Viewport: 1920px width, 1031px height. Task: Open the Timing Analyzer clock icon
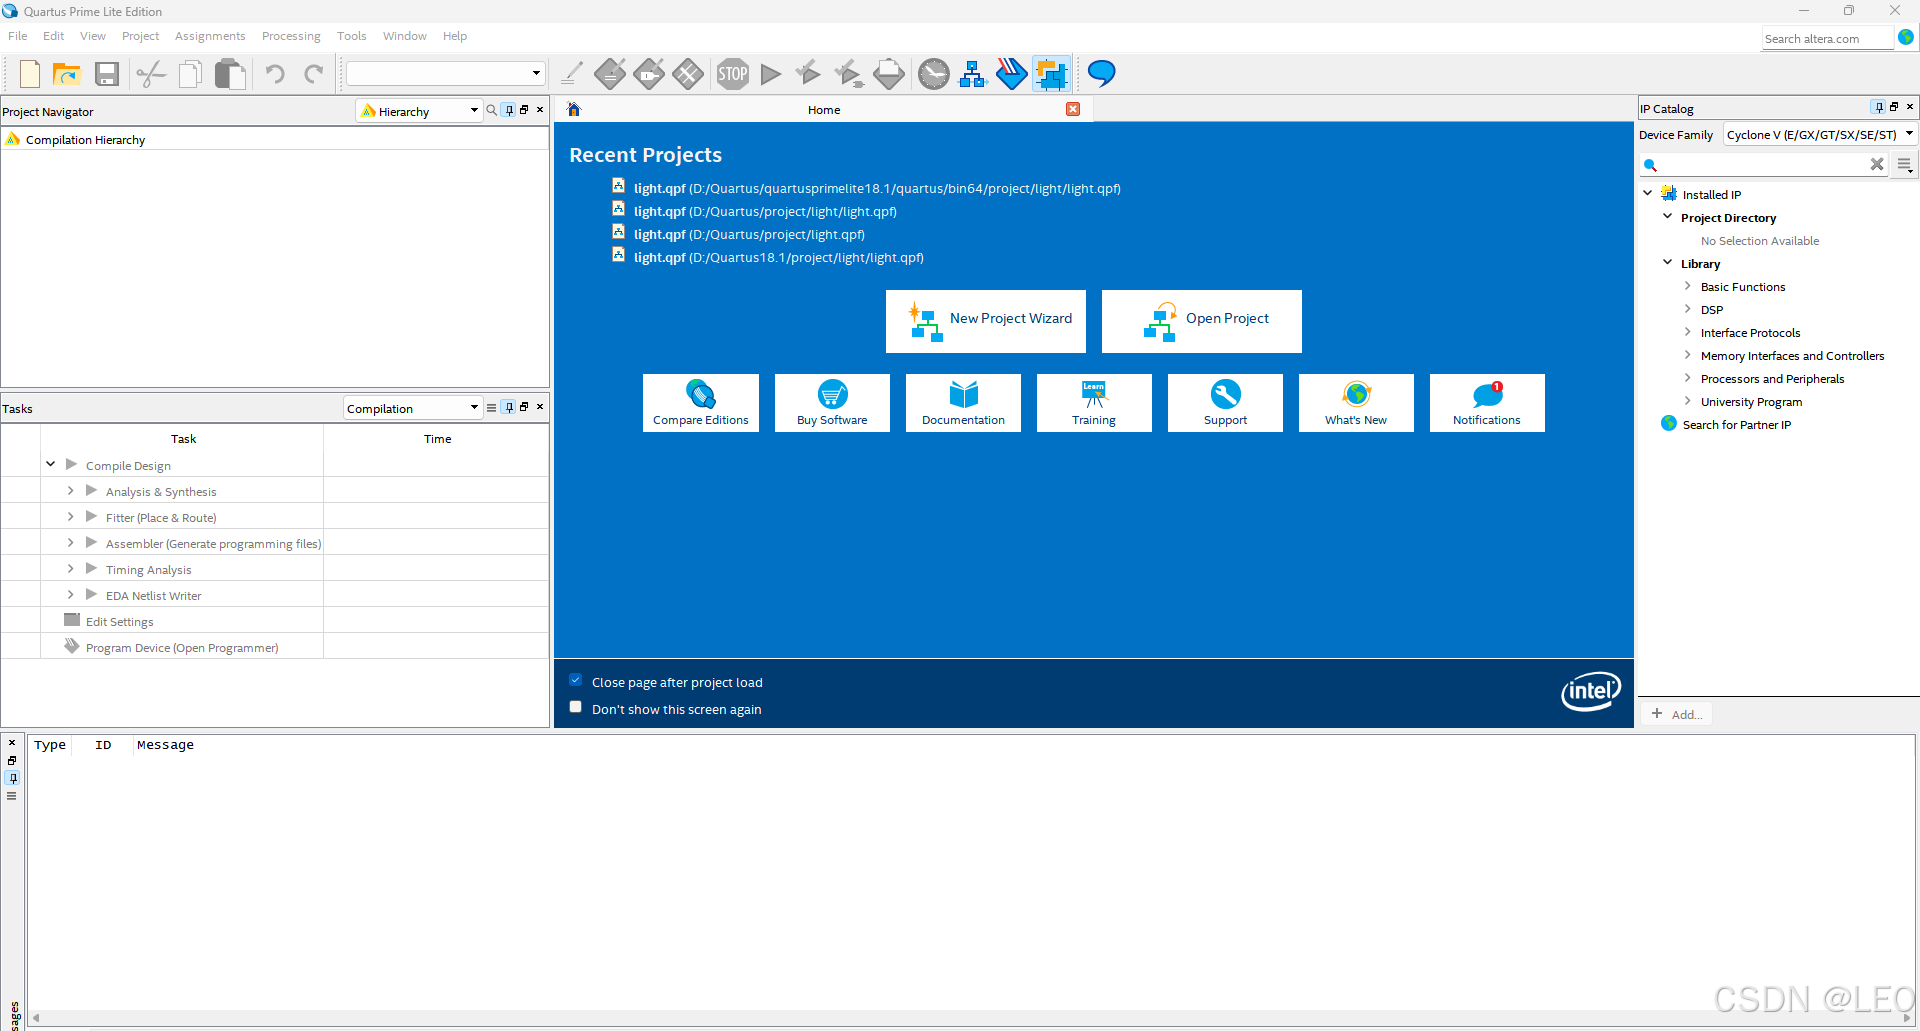pyautogui.click(x=934, y=74)
